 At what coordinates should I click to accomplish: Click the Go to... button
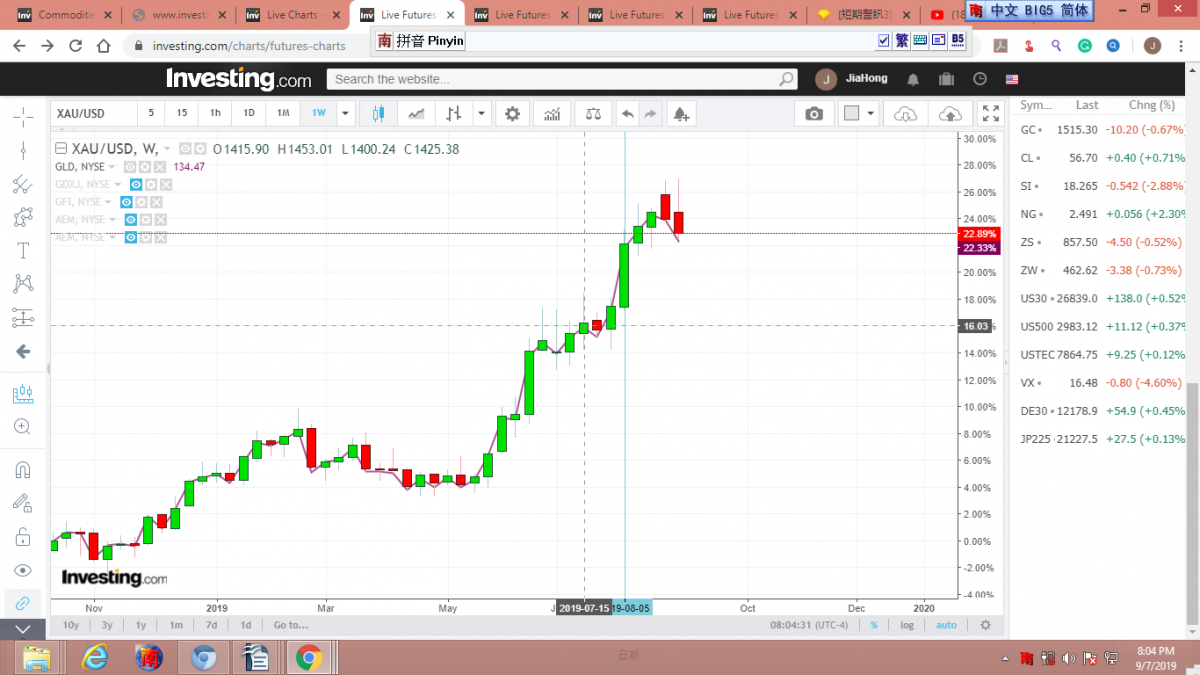coord(290,625)
